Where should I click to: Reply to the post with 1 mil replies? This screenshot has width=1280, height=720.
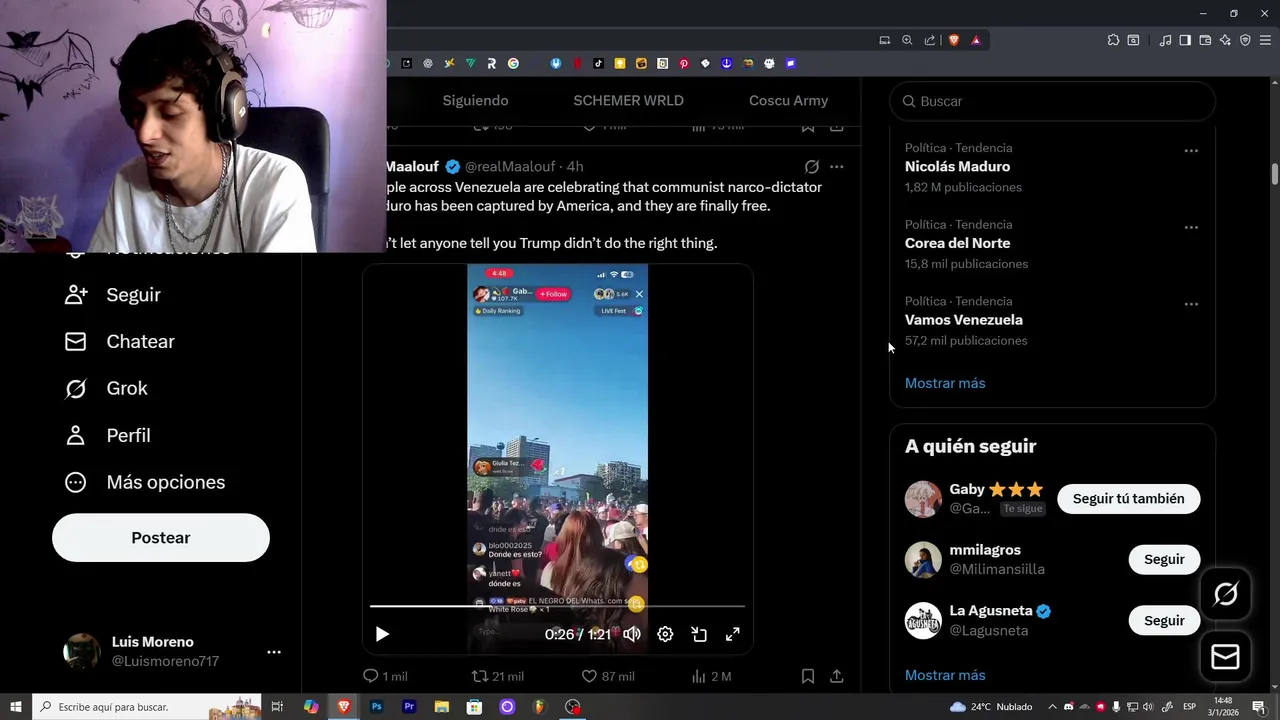coord(385,676)
